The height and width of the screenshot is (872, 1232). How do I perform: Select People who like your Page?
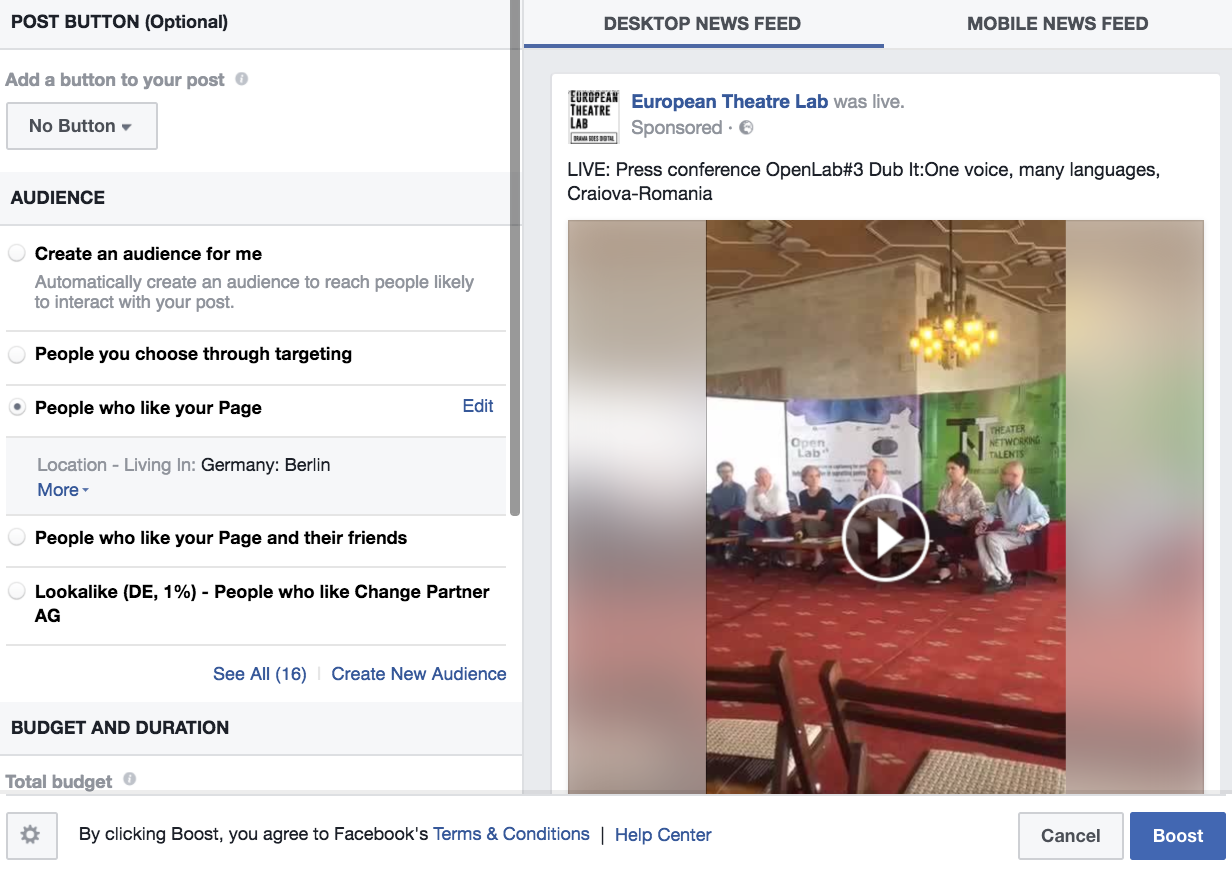(17, 408)
